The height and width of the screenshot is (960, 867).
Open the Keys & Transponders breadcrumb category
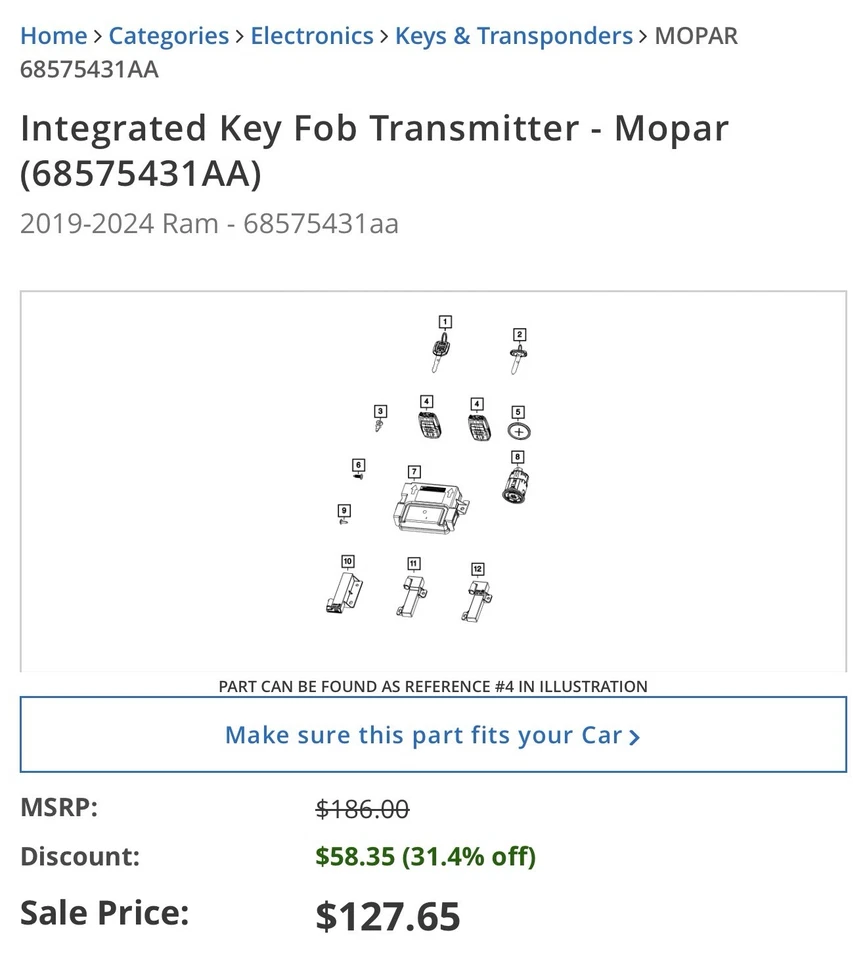coord(513,35)
